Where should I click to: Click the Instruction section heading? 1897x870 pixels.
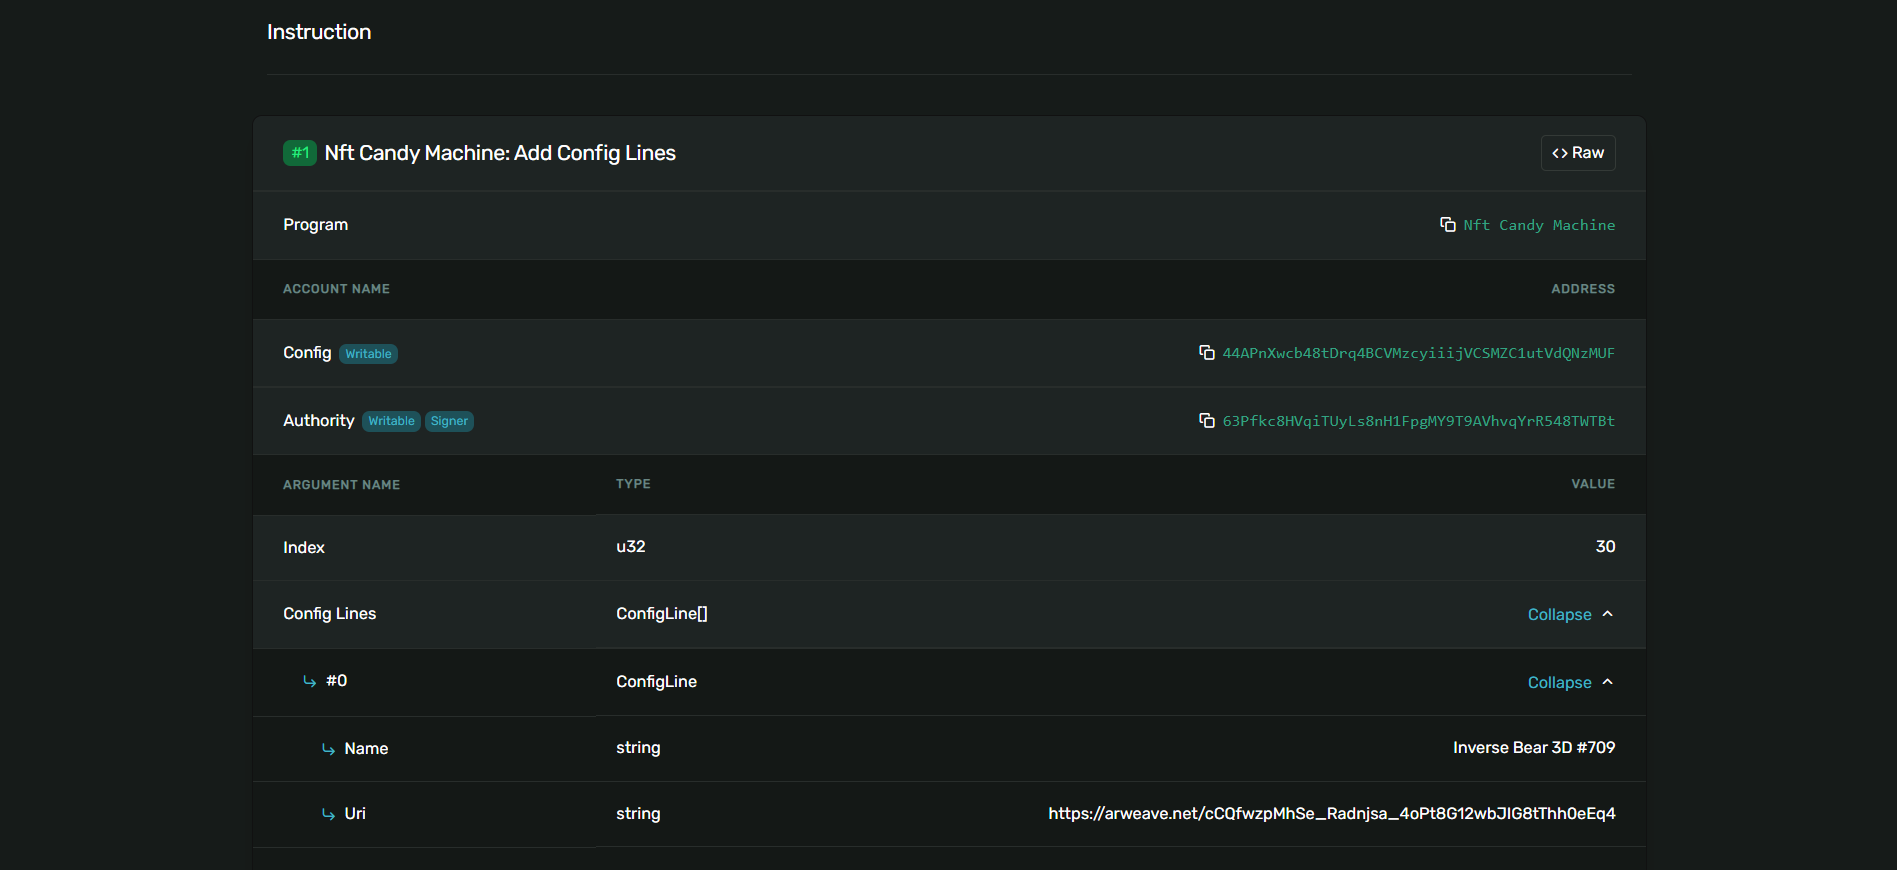pos(319,32)
